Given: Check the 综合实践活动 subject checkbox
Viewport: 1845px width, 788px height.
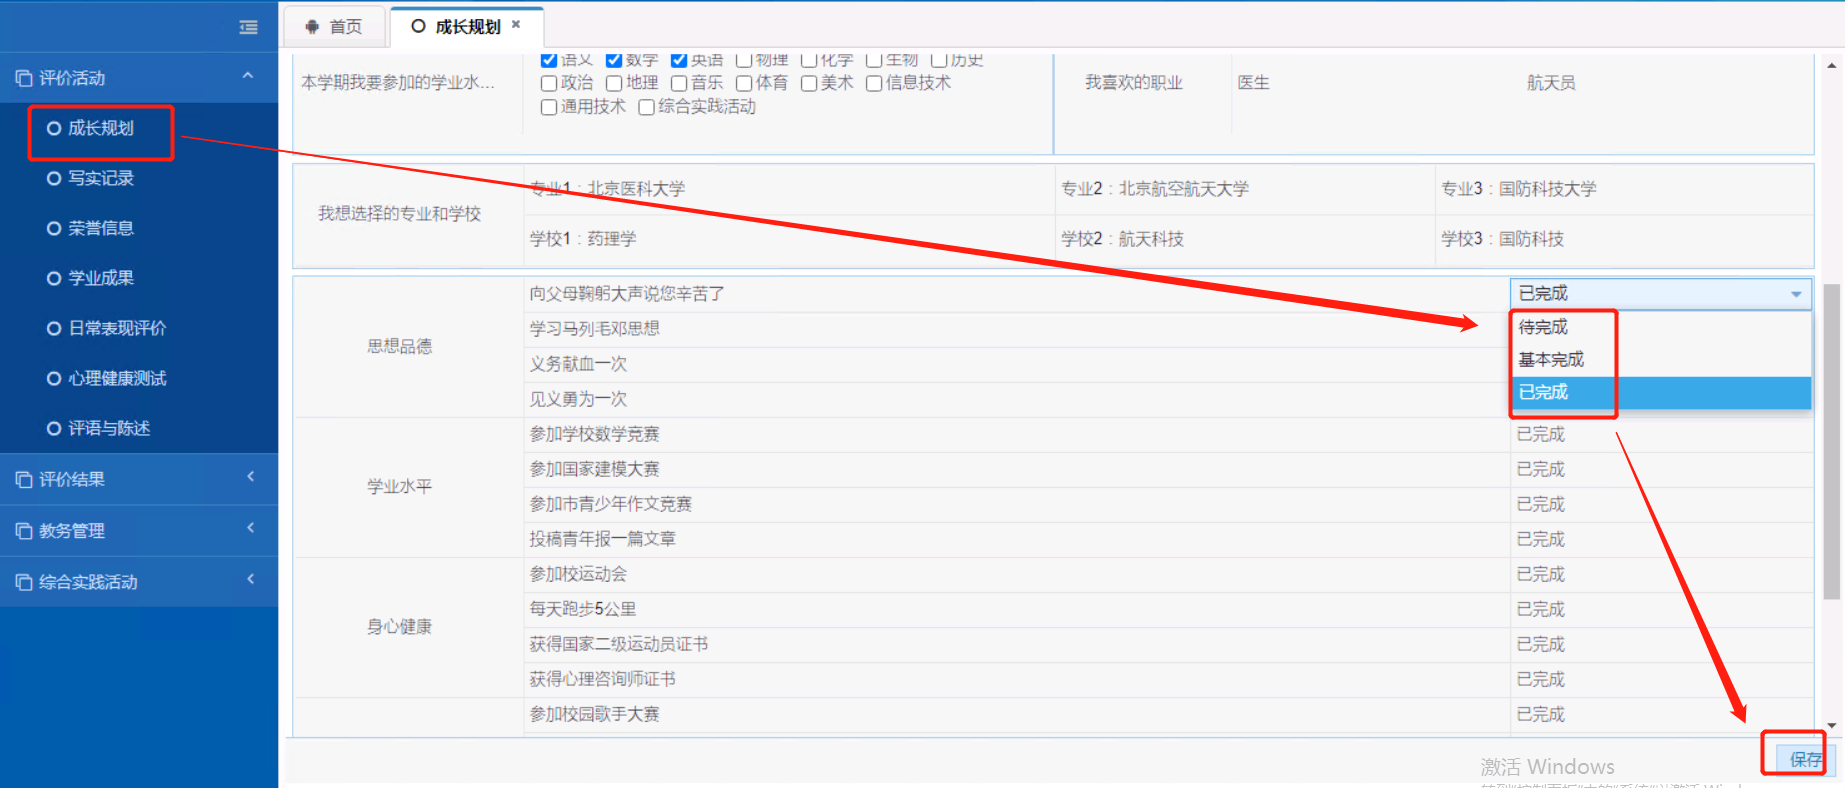Looking at the screenshot, I should pyautogui.click(x=646, y=107).
